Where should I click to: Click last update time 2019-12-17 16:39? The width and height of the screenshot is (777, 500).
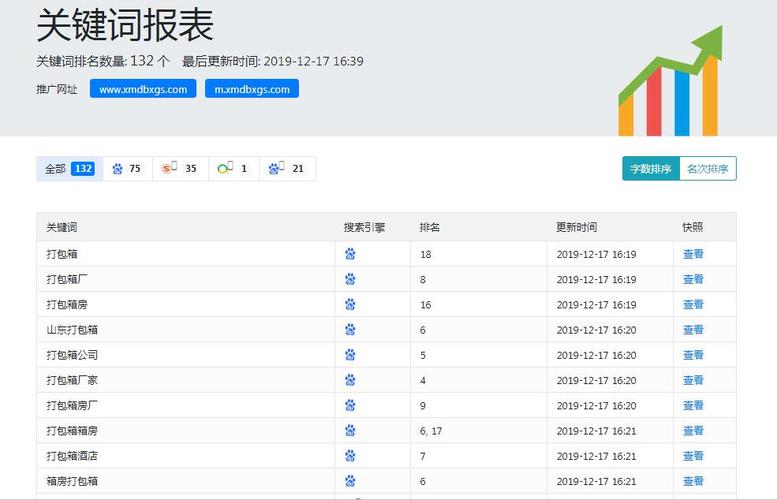tap(313, 61)
